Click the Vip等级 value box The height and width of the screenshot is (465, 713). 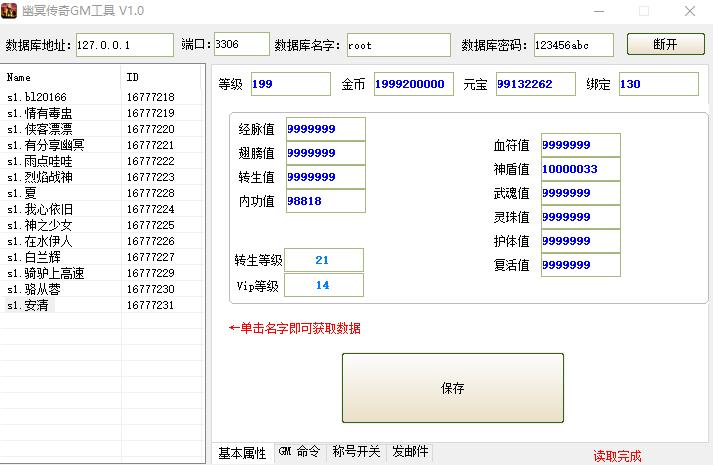pos(323,285)
